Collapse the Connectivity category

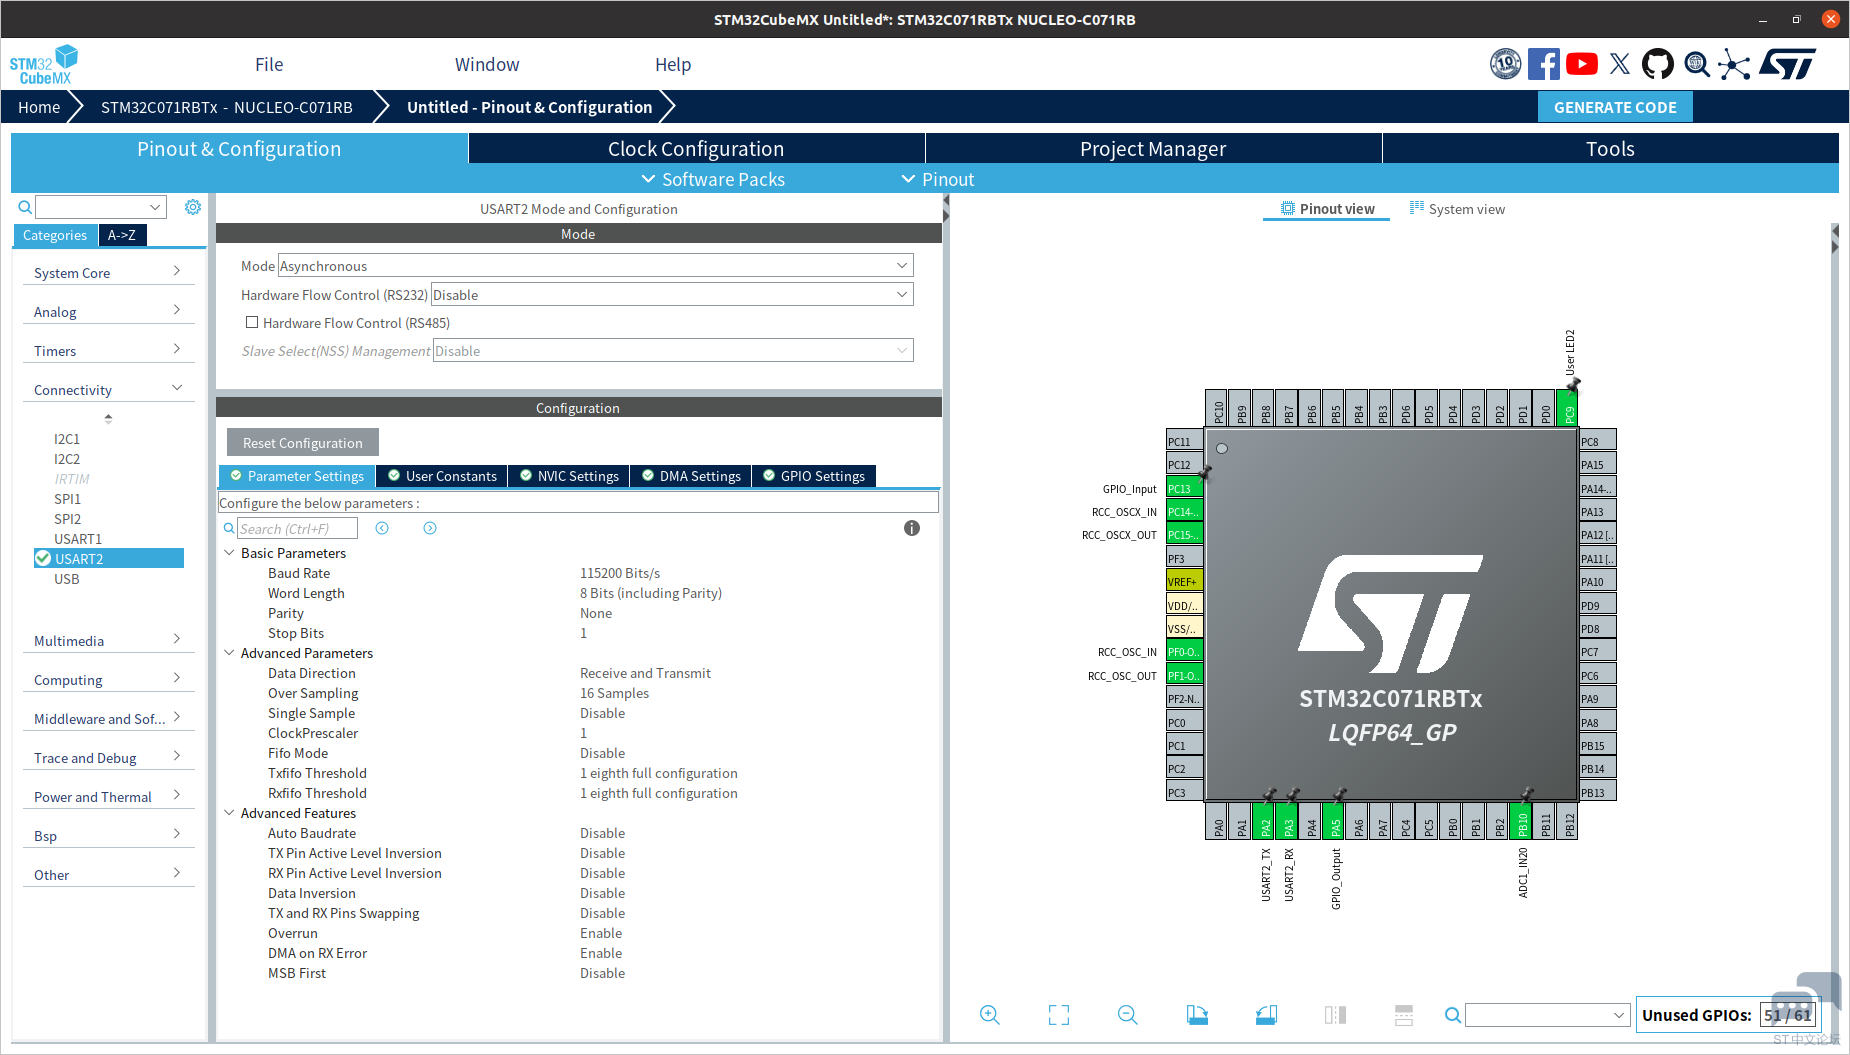[x=108, y=390]
